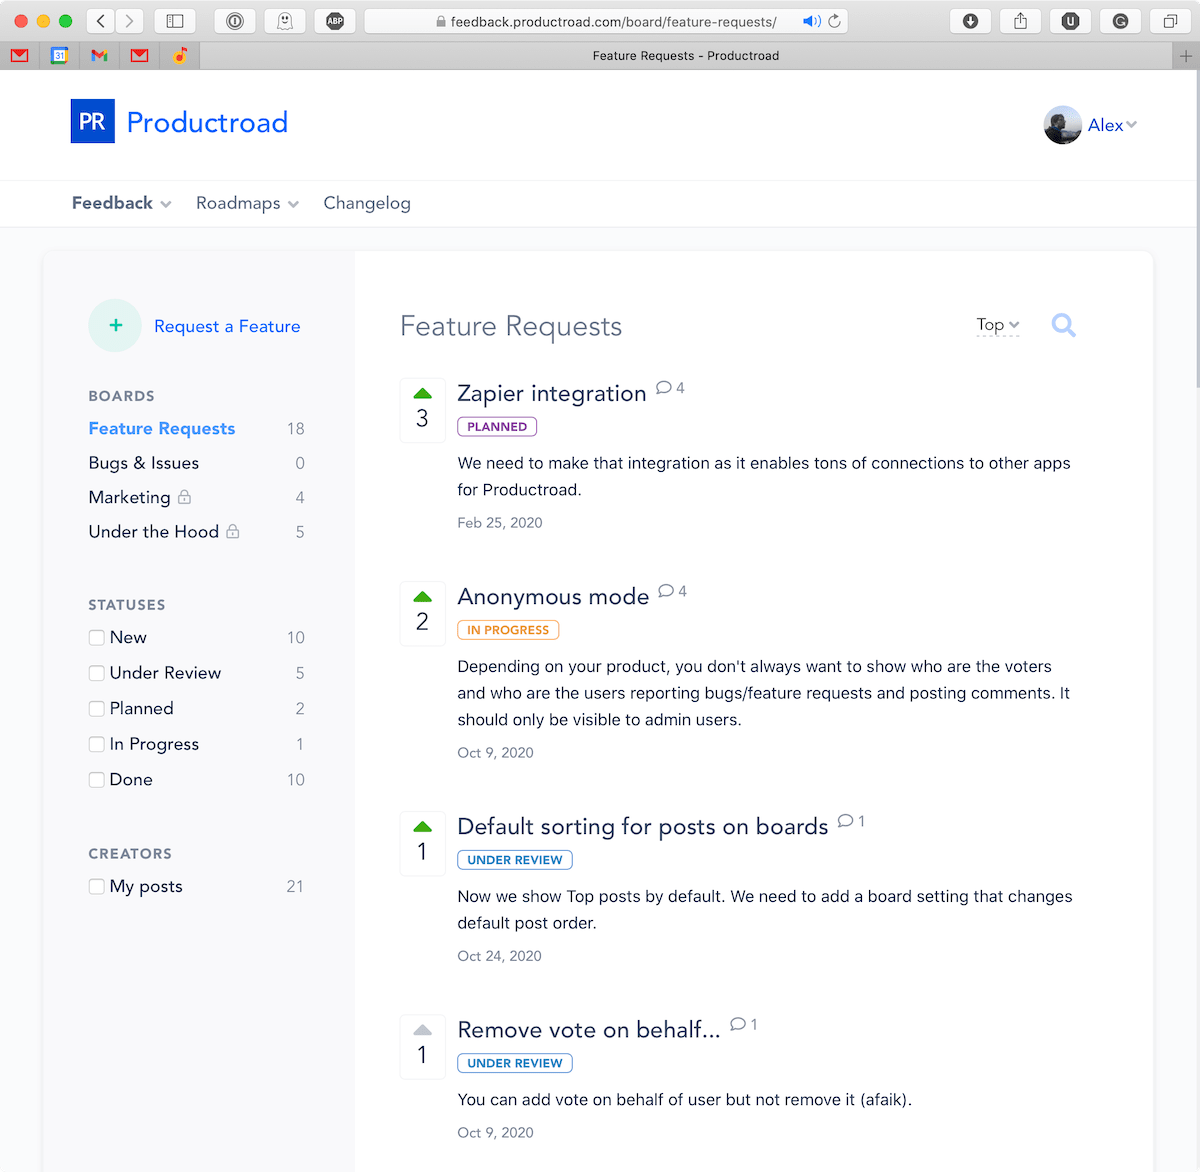Open the Anonymous mode post title

pos(553,597)
